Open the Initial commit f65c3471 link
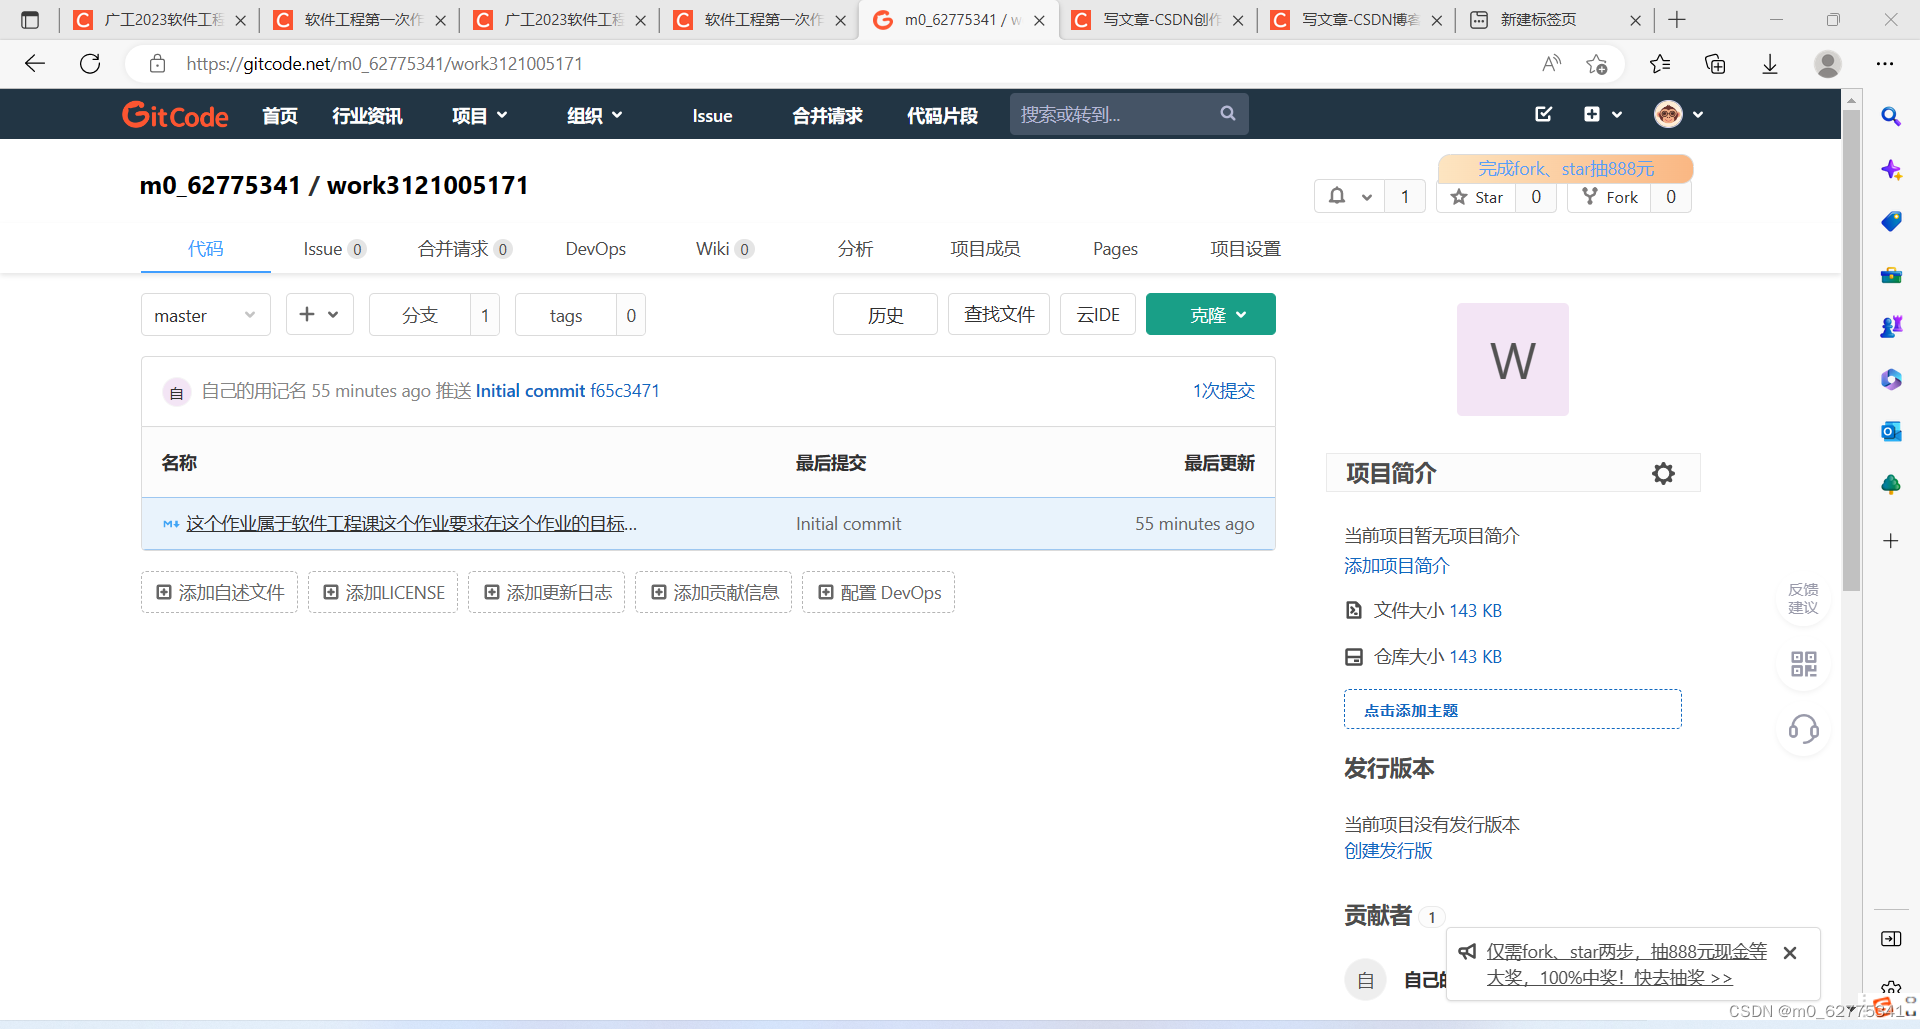The width and height of the screenshot is (1920, 1029). [567, 391]
